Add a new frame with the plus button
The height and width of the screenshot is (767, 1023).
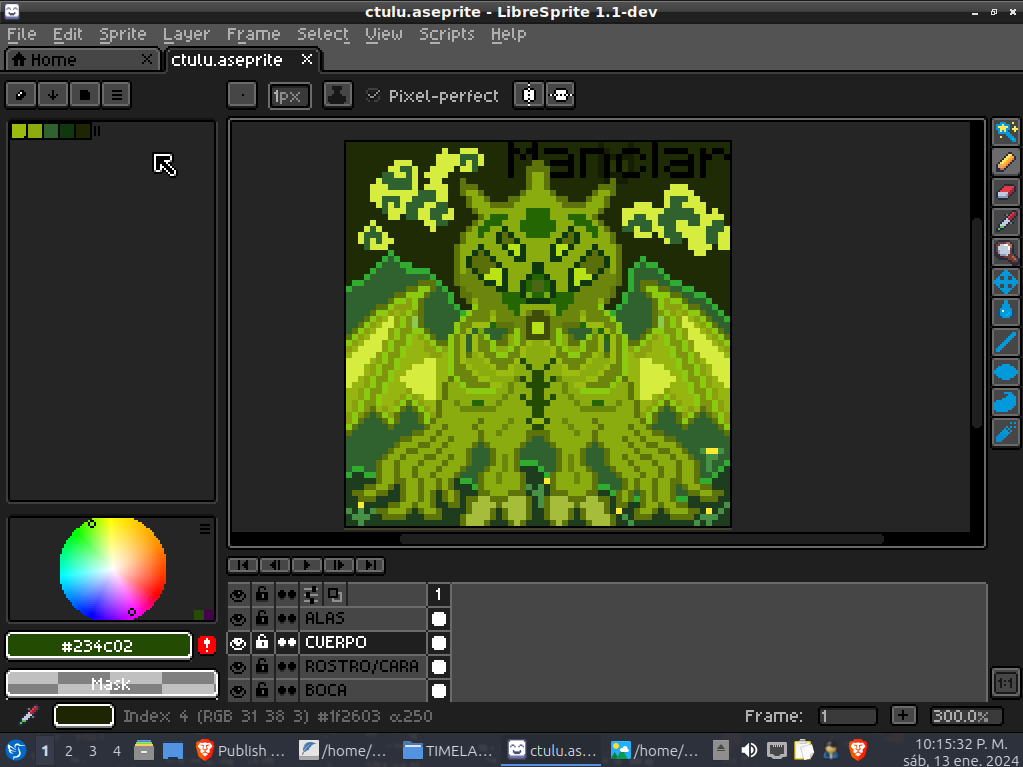tap(904, 715)
